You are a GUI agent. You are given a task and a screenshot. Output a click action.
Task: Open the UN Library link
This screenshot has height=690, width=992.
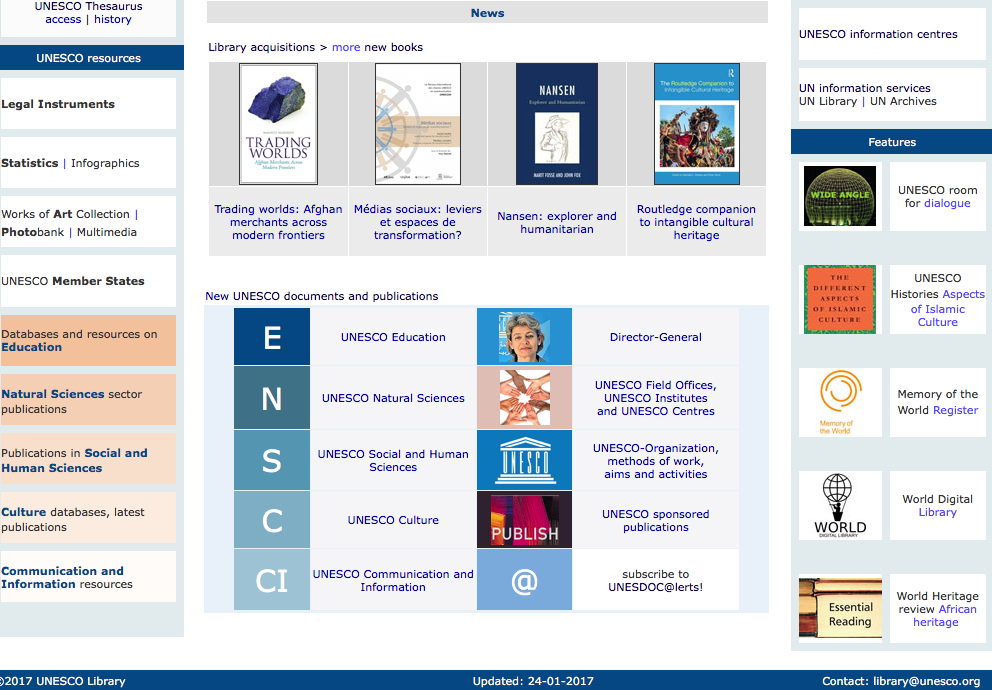point(828,101)
